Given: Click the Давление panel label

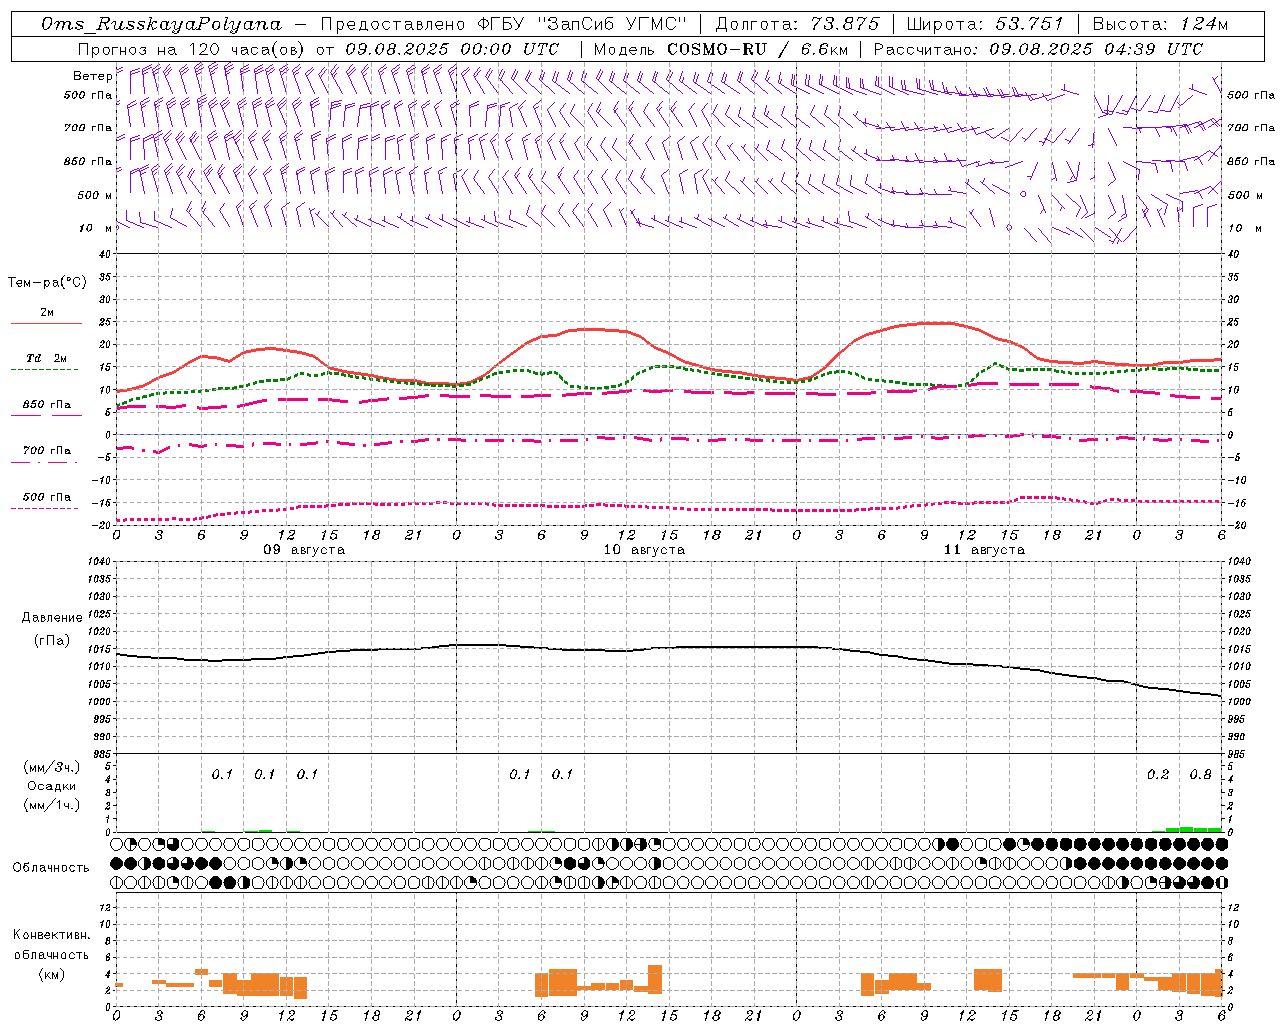Looking at the screenshot, I should 51,618.
